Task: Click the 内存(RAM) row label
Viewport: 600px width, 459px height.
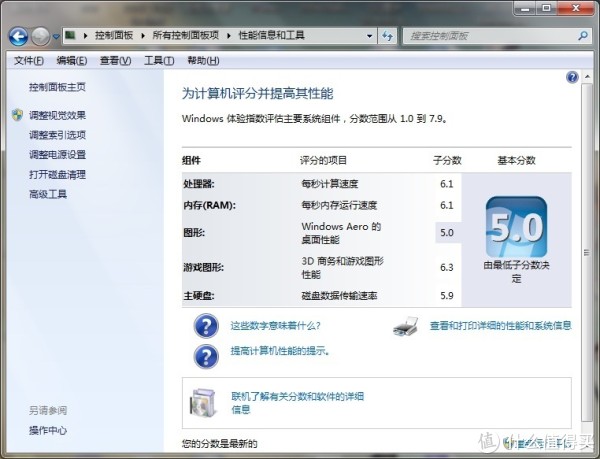Action: click(209, 205)
